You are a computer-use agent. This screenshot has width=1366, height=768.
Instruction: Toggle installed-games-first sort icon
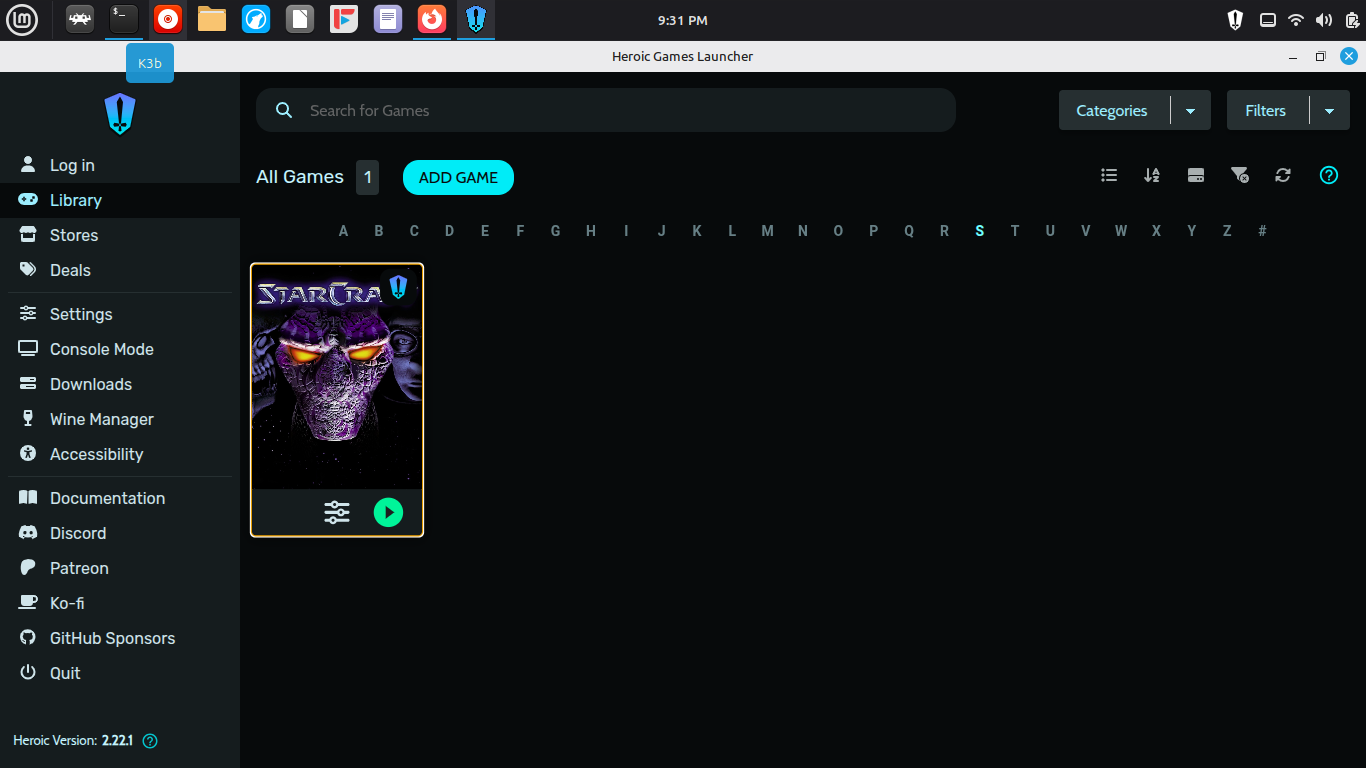click(x=1195, y=175)
